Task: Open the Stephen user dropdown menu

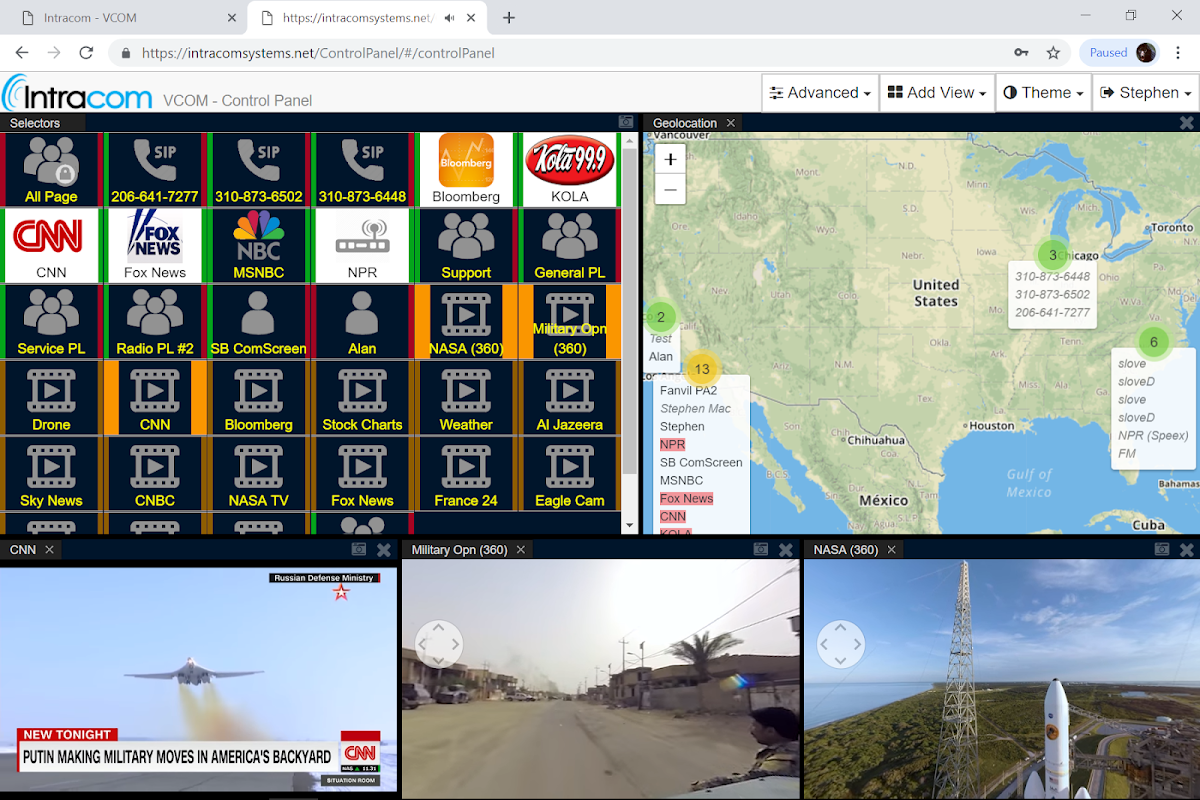Action: point(1145,93)
